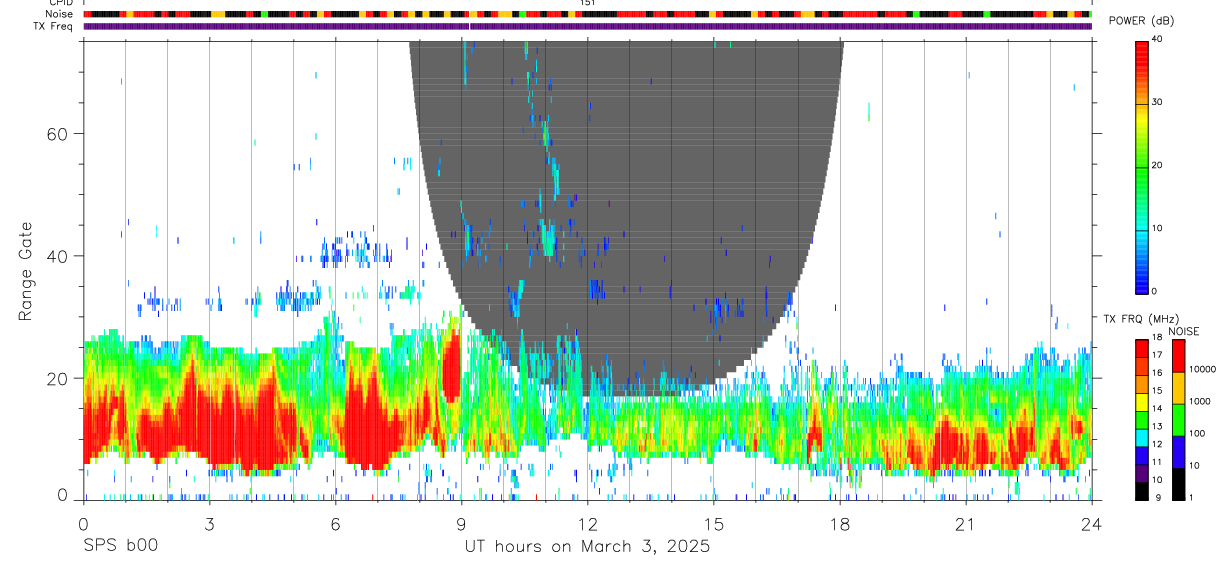Click TX FRQ legend label '16'
This screenshot has height=567, width=1228.
pyautogui.click(x=1156, y=372)
